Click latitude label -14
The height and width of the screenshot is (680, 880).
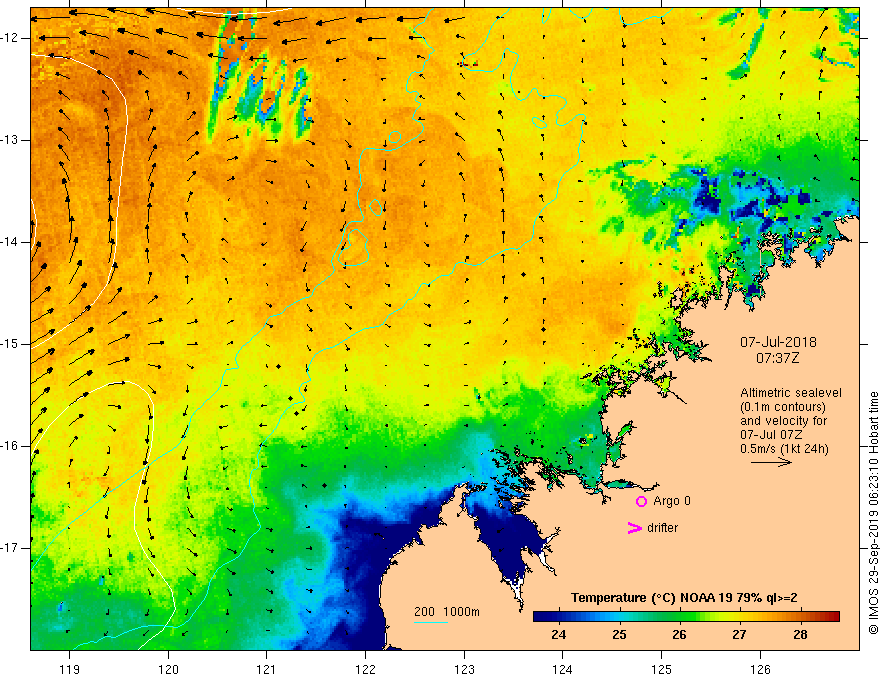(x=11, y=242)
